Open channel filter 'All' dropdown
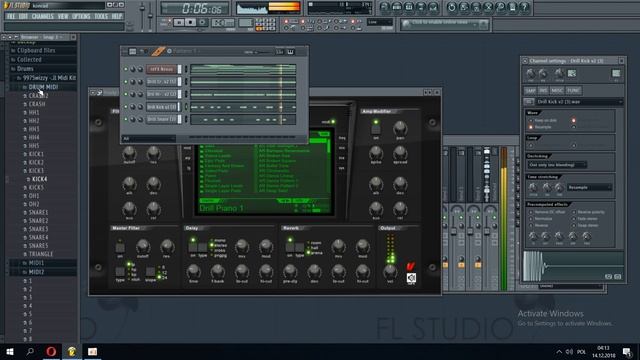640x360 pixels. tap(149, 139)
